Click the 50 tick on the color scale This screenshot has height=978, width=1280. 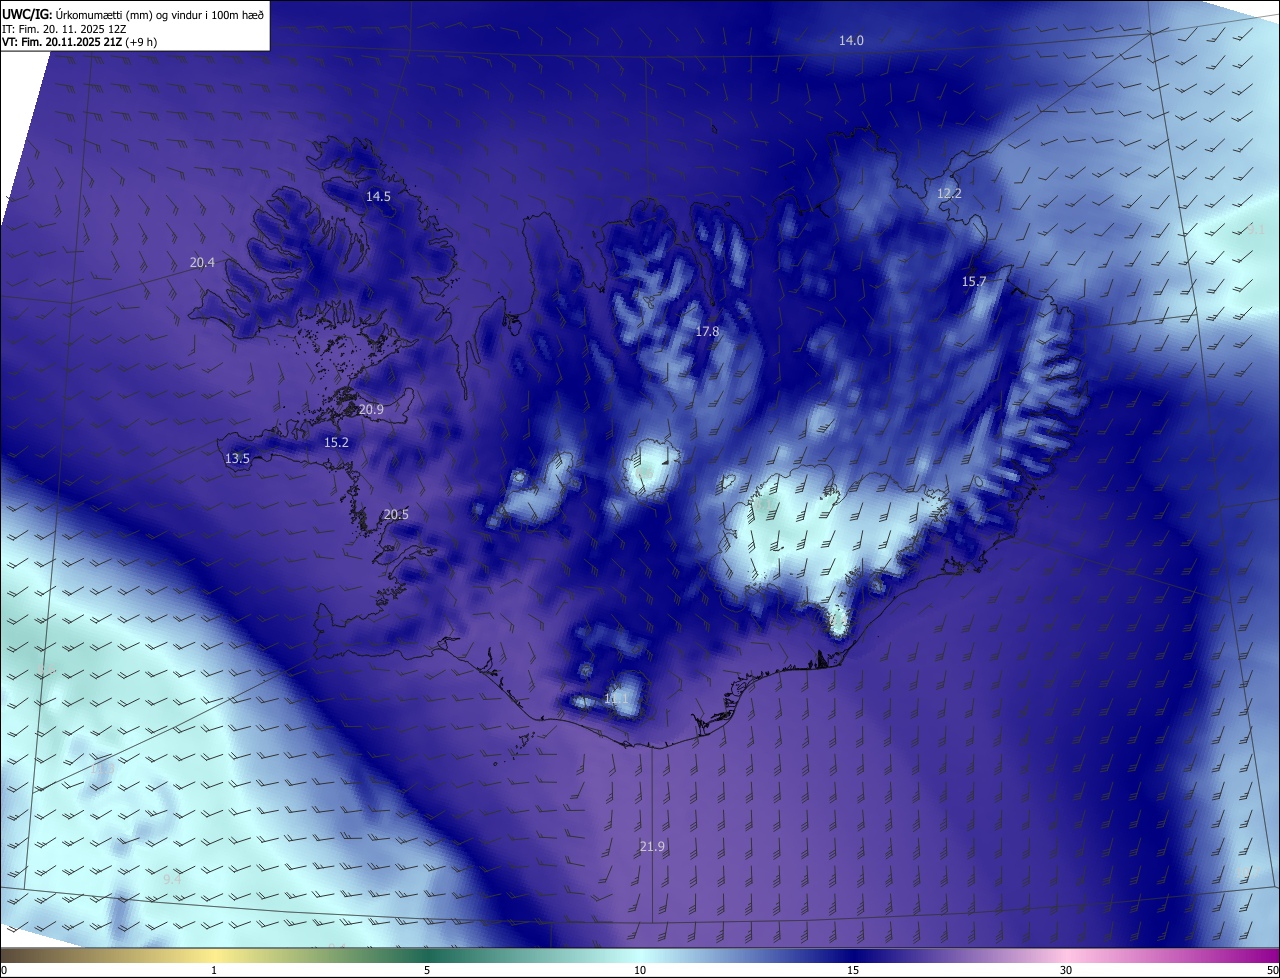click(x=1272, y=970)
